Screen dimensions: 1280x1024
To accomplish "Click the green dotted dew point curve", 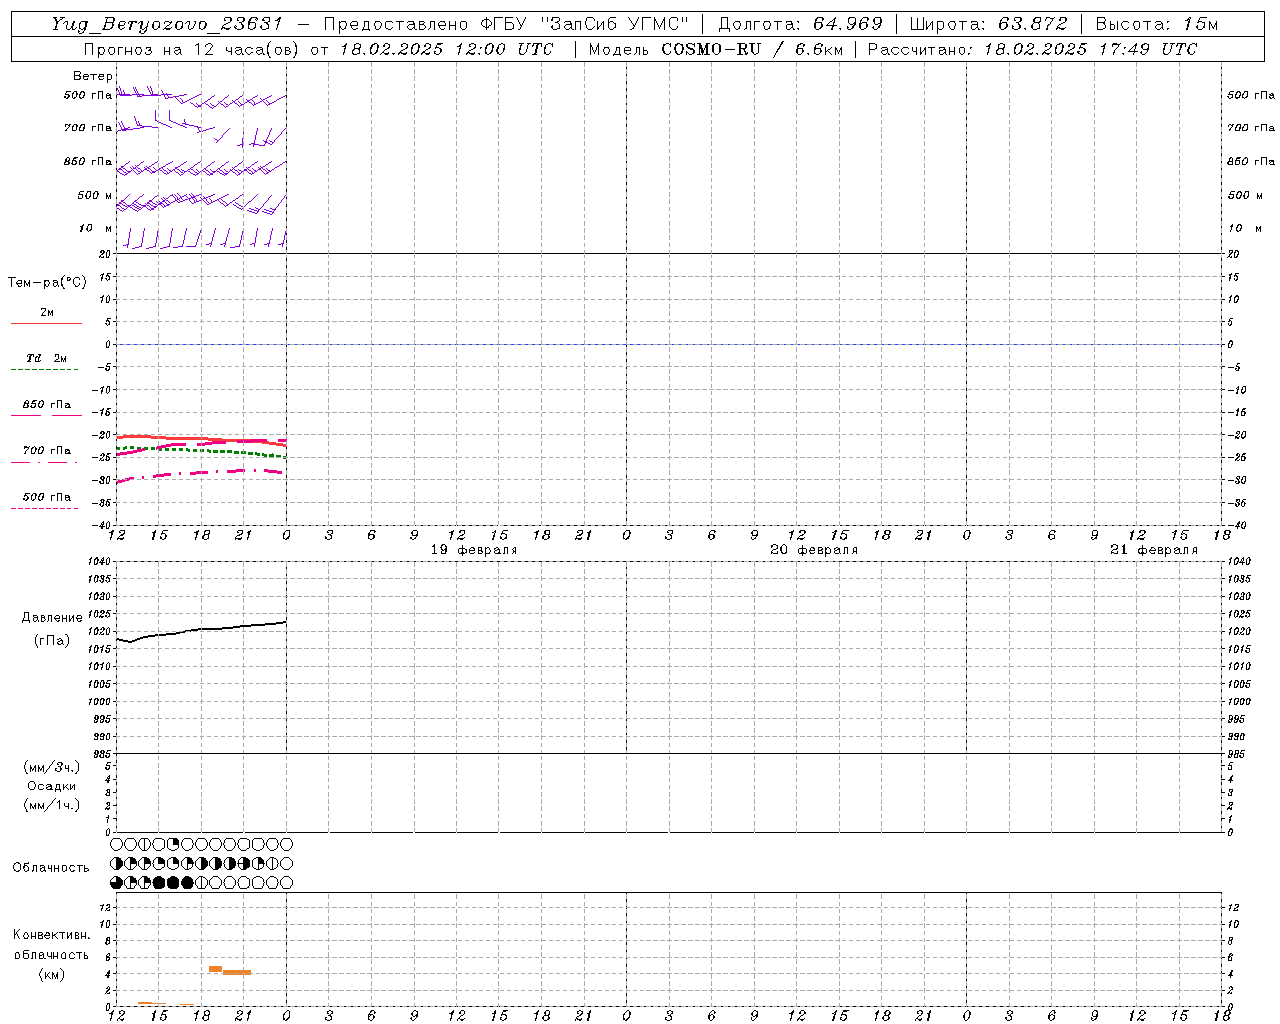I will [202, 451].
